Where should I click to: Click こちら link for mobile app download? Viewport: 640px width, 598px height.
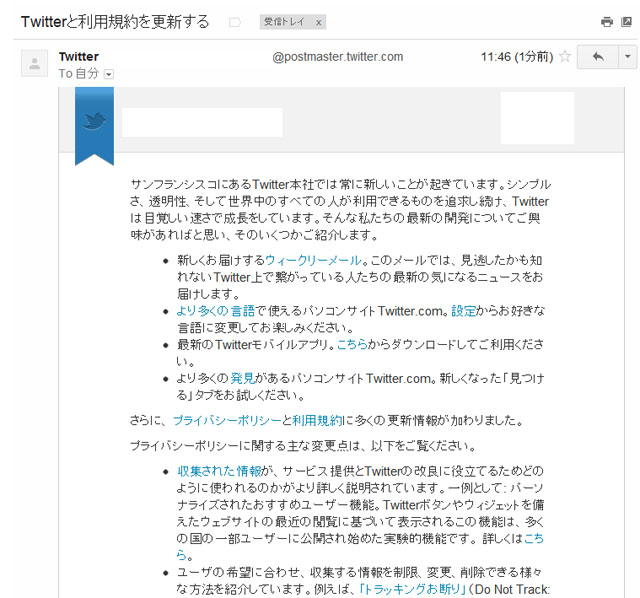tap(352, 345)
